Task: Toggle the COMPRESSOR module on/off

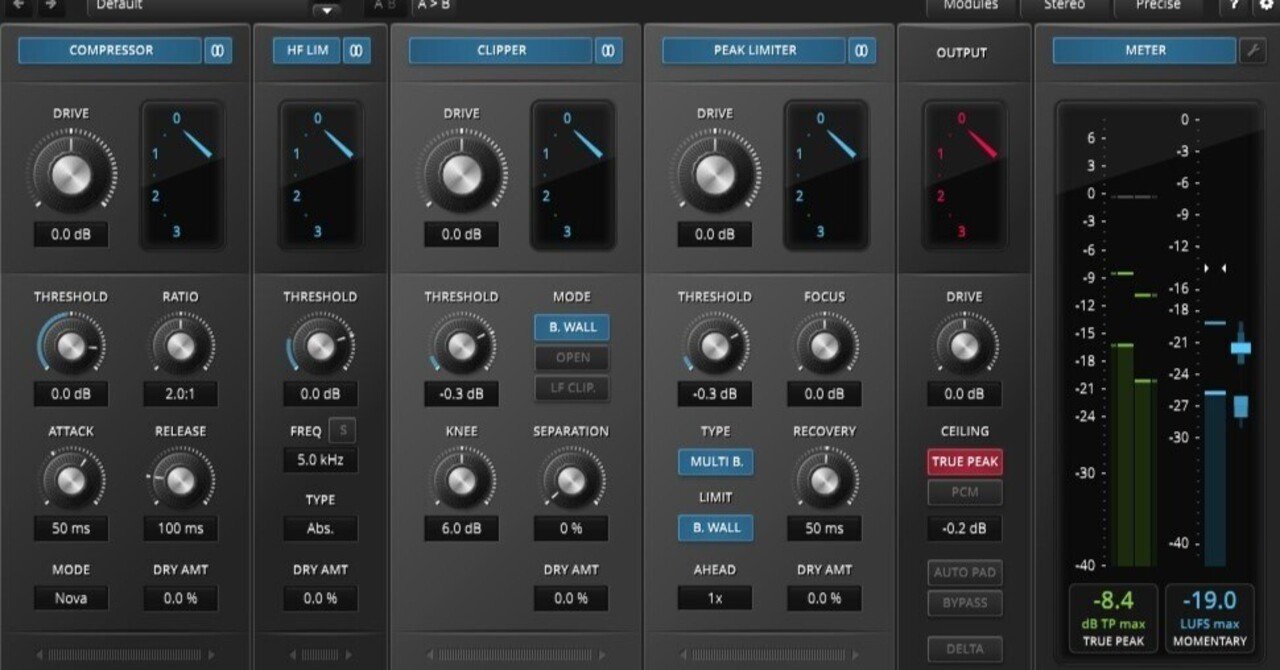Action: click(110, 50)
